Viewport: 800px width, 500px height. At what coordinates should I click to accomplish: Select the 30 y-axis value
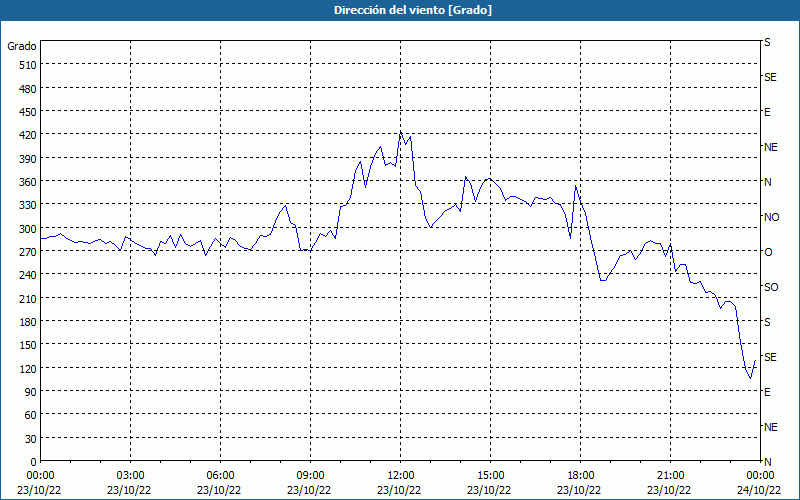tap(31, 439)
